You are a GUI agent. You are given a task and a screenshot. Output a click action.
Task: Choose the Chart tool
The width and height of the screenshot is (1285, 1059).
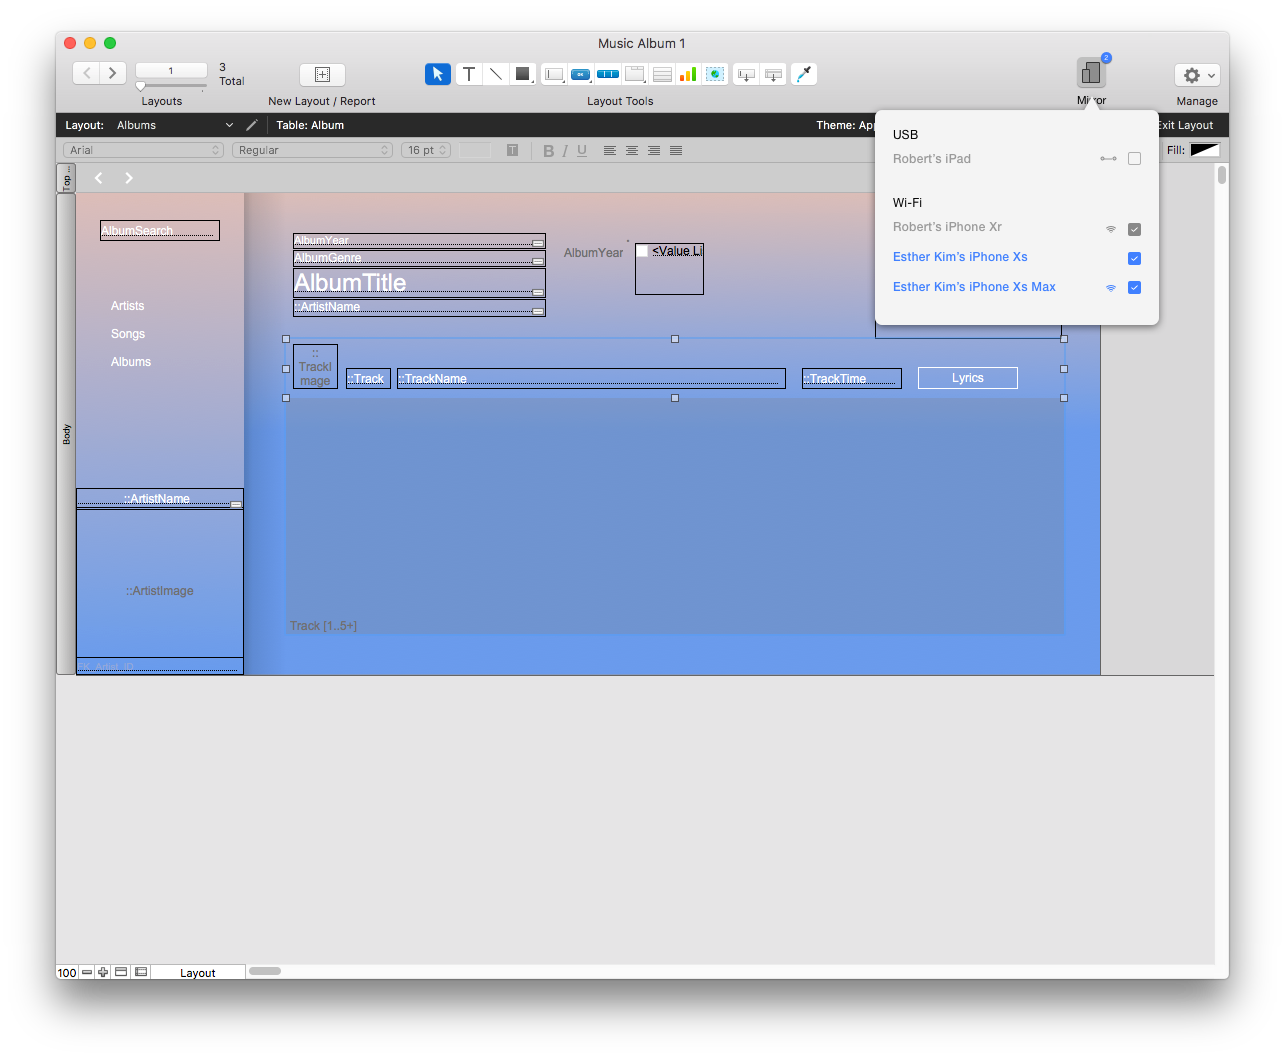pos(687,74)
